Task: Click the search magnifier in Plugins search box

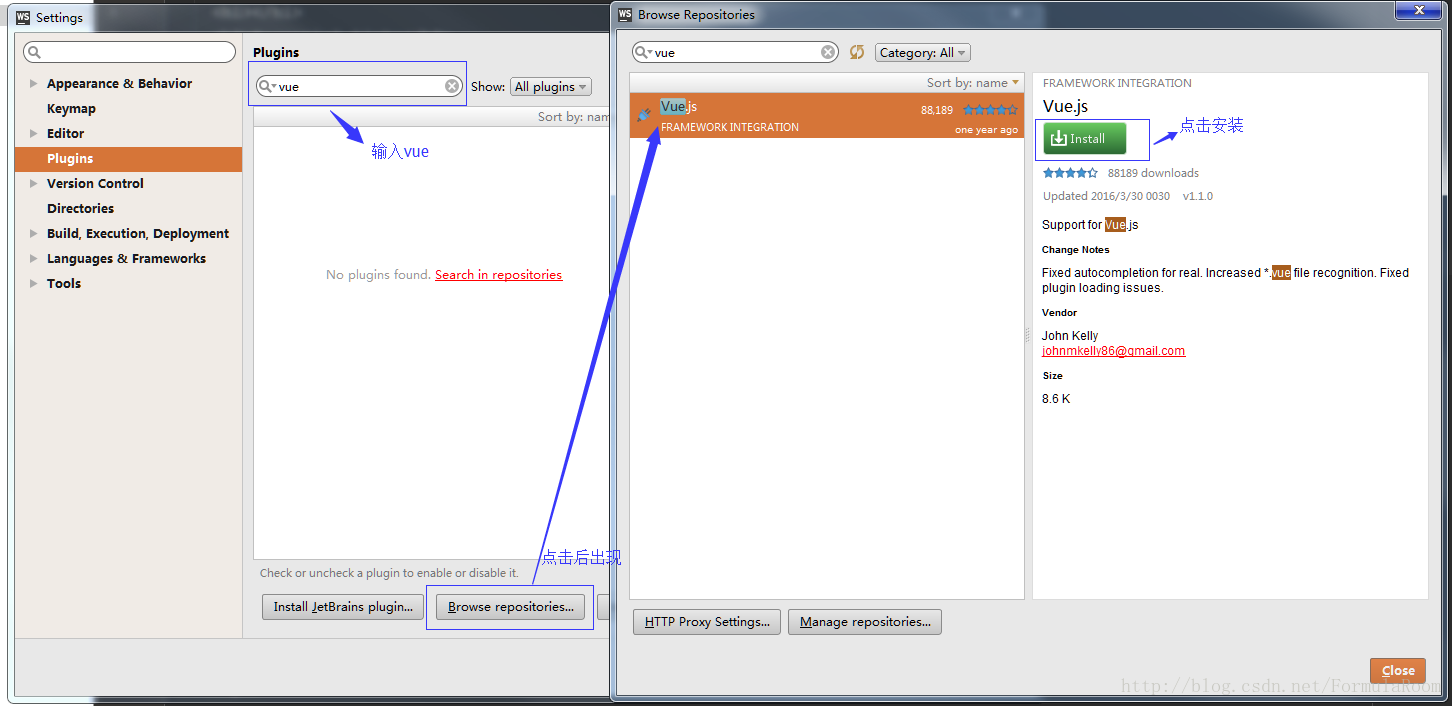Action: [x=268, y=86]
